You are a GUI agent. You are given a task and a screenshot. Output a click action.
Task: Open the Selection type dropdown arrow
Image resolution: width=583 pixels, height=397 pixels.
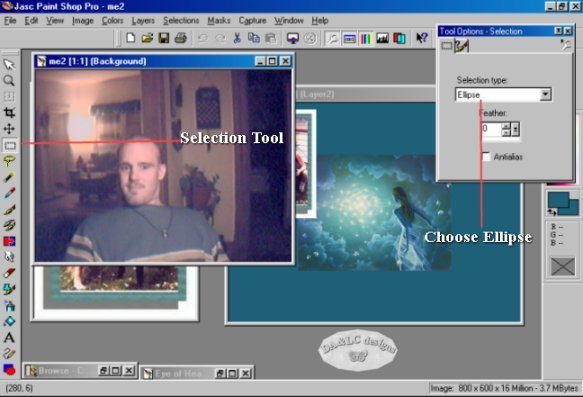coord(545,94)
